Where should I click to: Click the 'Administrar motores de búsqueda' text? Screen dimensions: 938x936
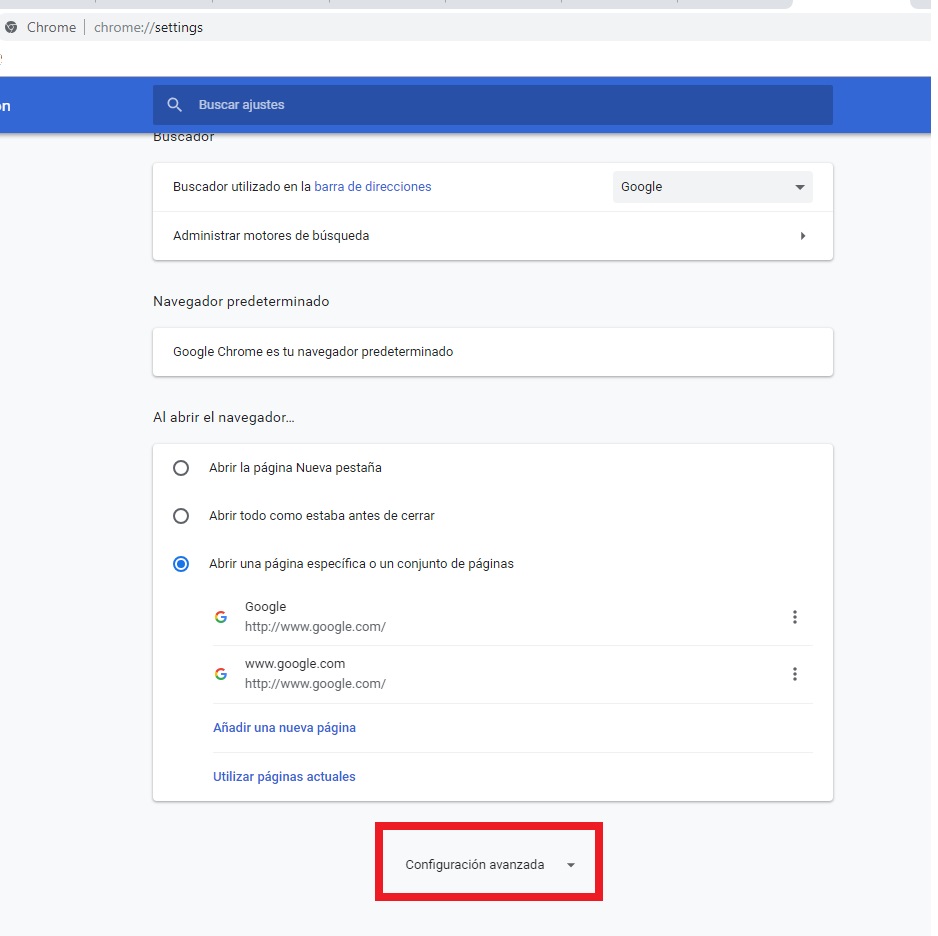coord(271,236)
